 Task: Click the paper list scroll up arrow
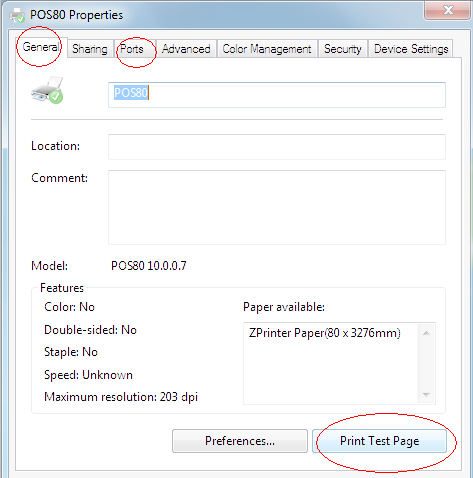(426, 333)
